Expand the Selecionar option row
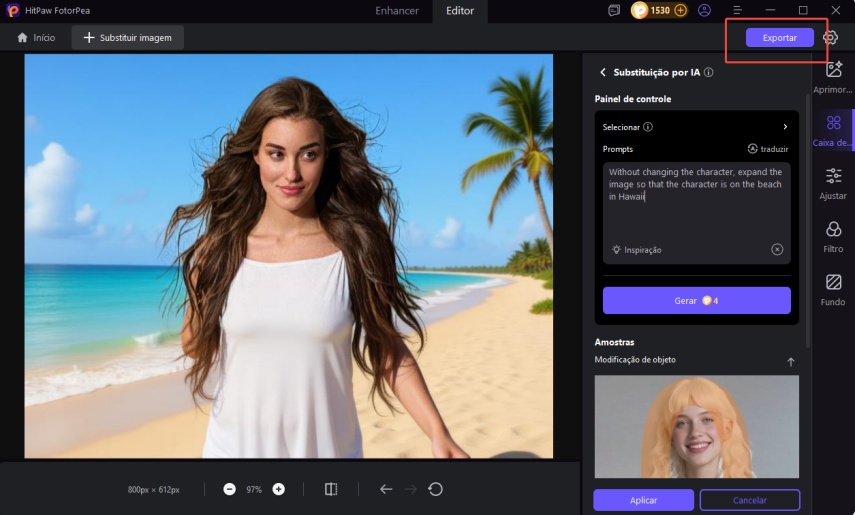The image size is (855, 515). 785,127
